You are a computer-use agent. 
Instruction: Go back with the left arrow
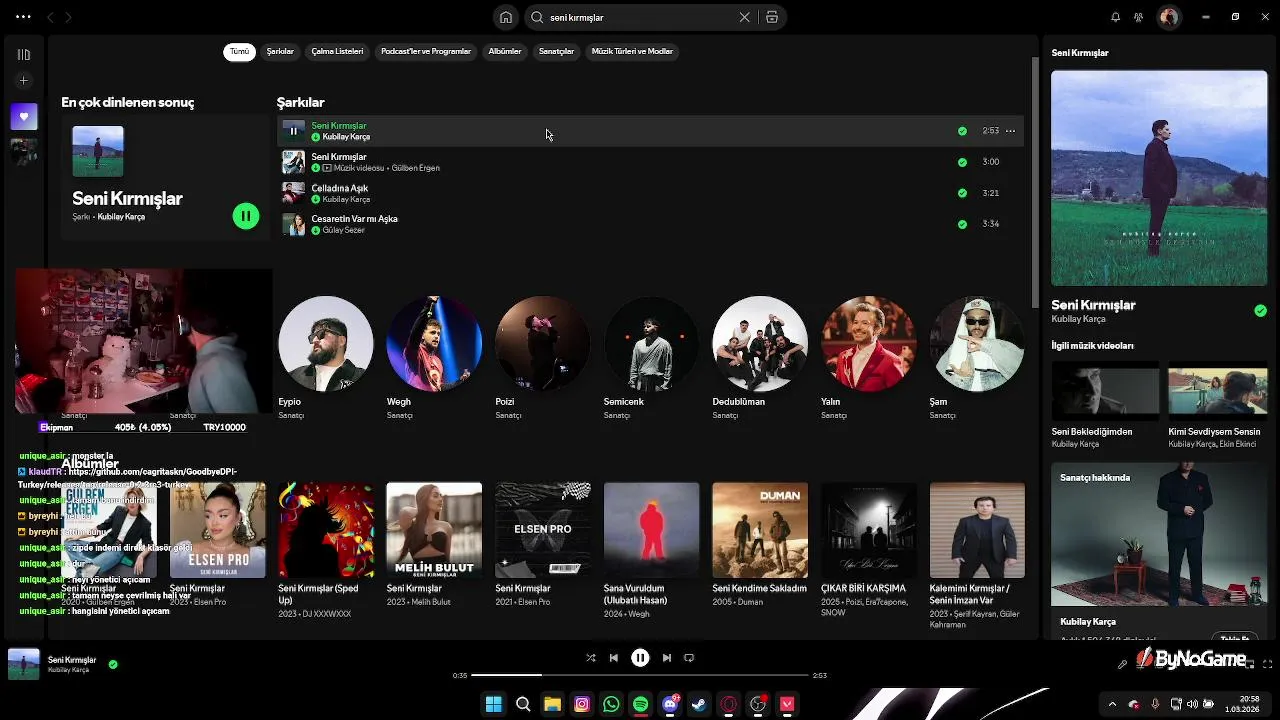(x=50, y=17)
